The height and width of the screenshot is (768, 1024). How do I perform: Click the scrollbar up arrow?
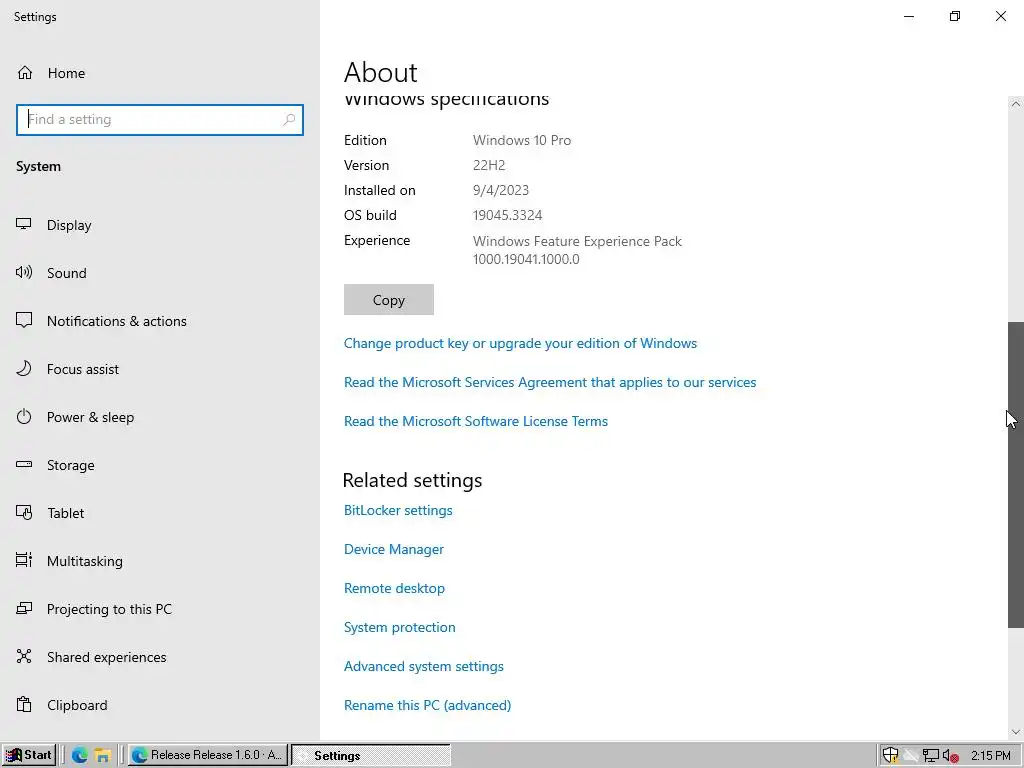(x=1016, y=104)
